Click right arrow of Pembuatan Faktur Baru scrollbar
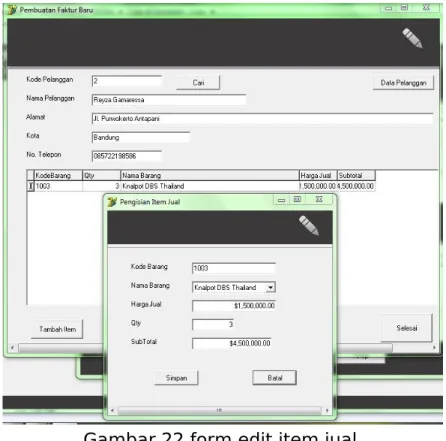The width and height of the screenshot is (446, 441). pyautogui.click(x=434, y=348)
